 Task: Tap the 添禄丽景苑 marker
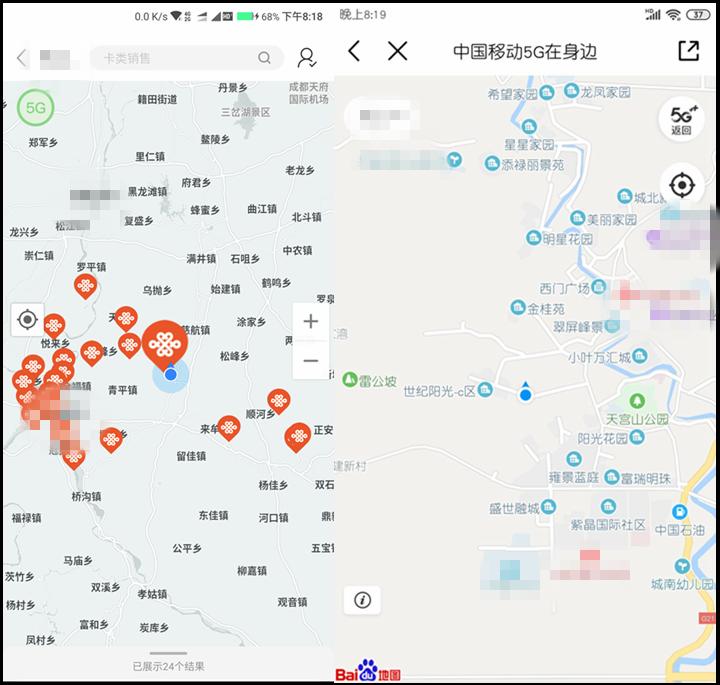click(492, 163)
